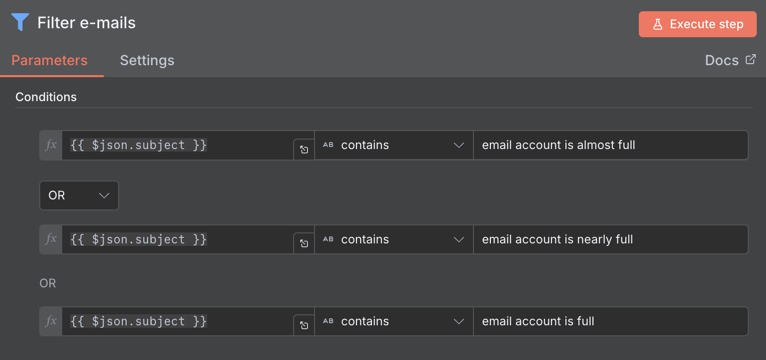Click the external link icon beside Docs
Viewport: 766px width, 360px height.
coord(750,60)
